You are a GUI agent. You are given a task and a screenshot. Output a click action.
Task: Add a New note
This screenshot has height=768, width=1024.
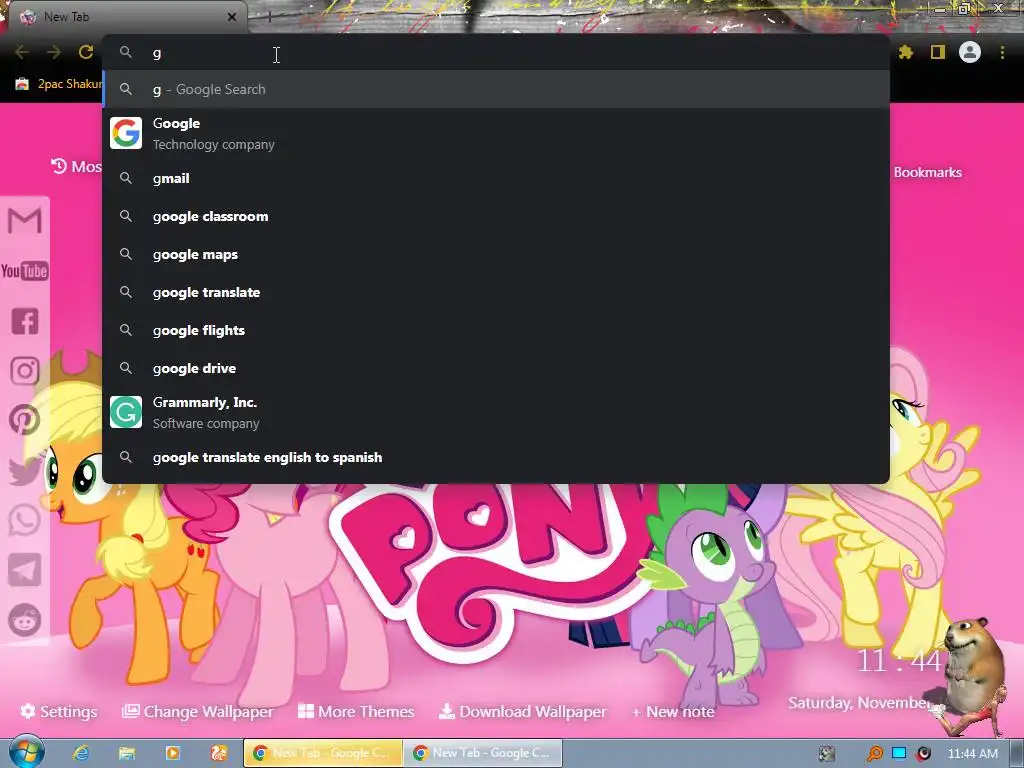pos(673,711)
